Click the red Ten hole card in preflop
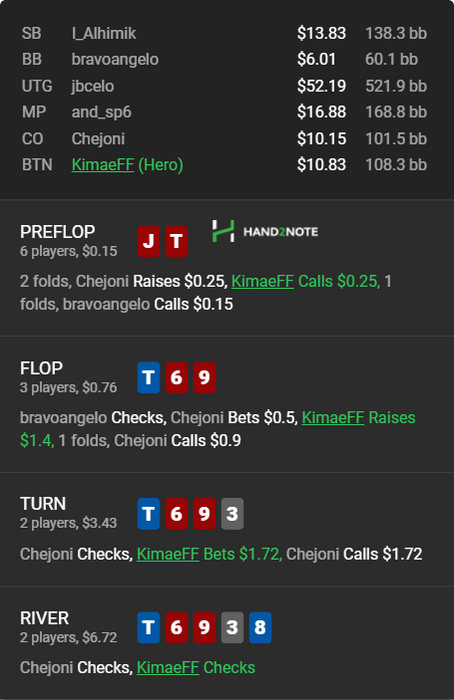 (x=176, y=241)
